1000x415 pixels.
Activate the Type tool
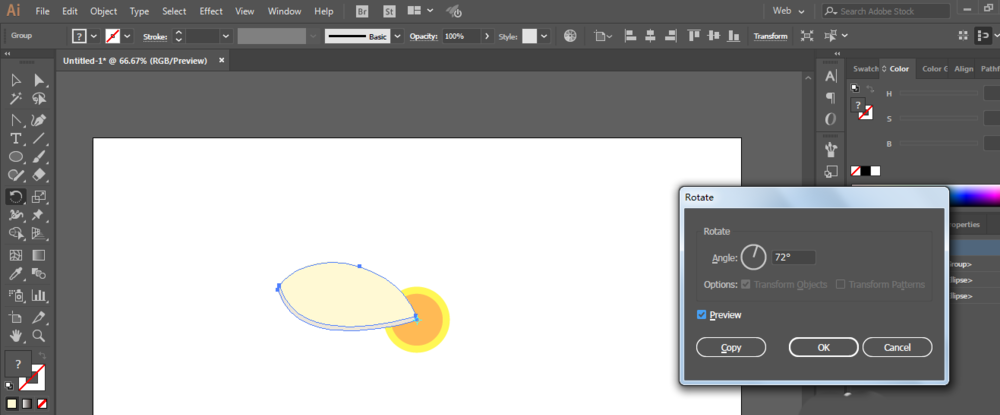coord(16,138)
